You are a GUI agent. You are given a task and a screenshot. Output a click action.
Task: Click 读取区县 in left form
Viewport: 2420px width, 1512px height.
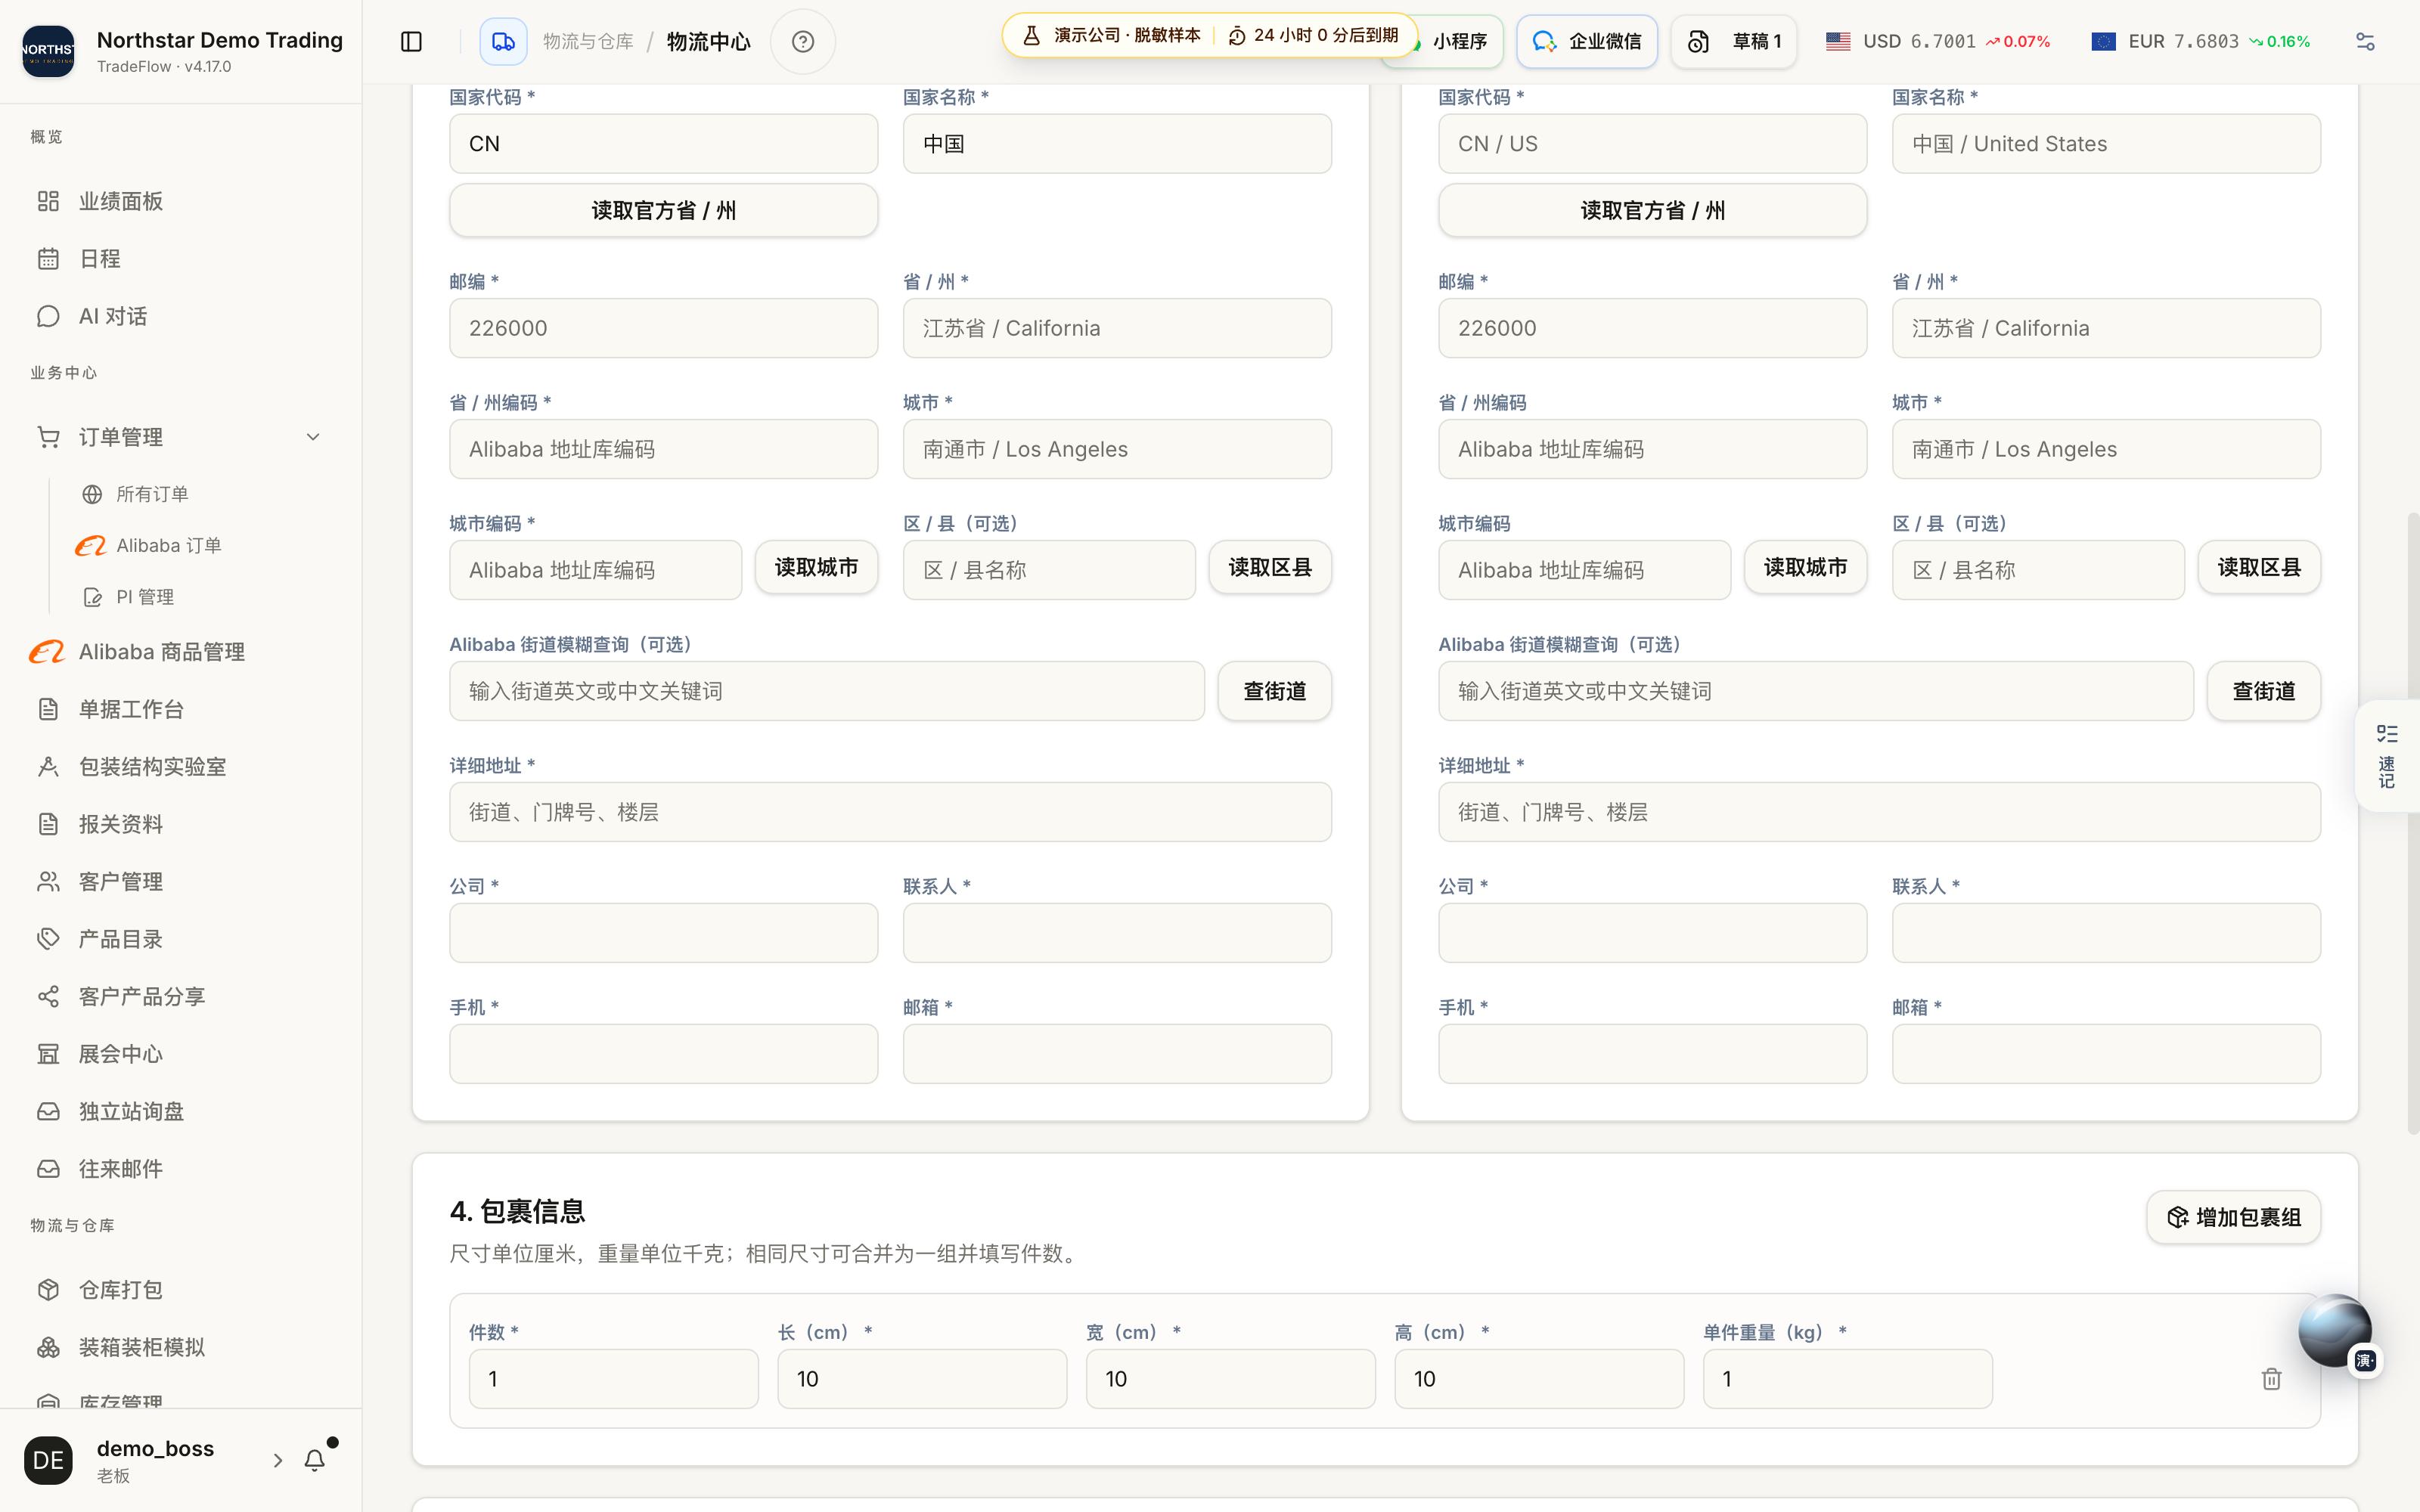tap(1270, 567)
